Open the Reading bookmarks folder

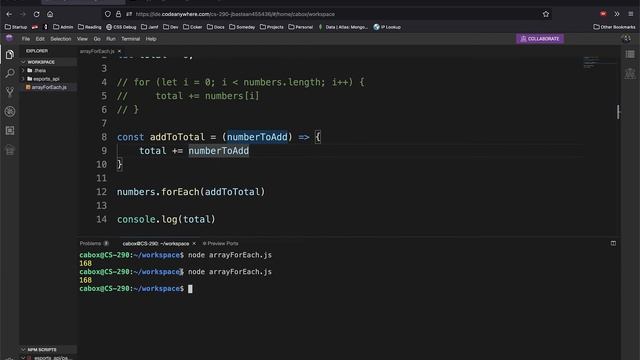[89, 27]
